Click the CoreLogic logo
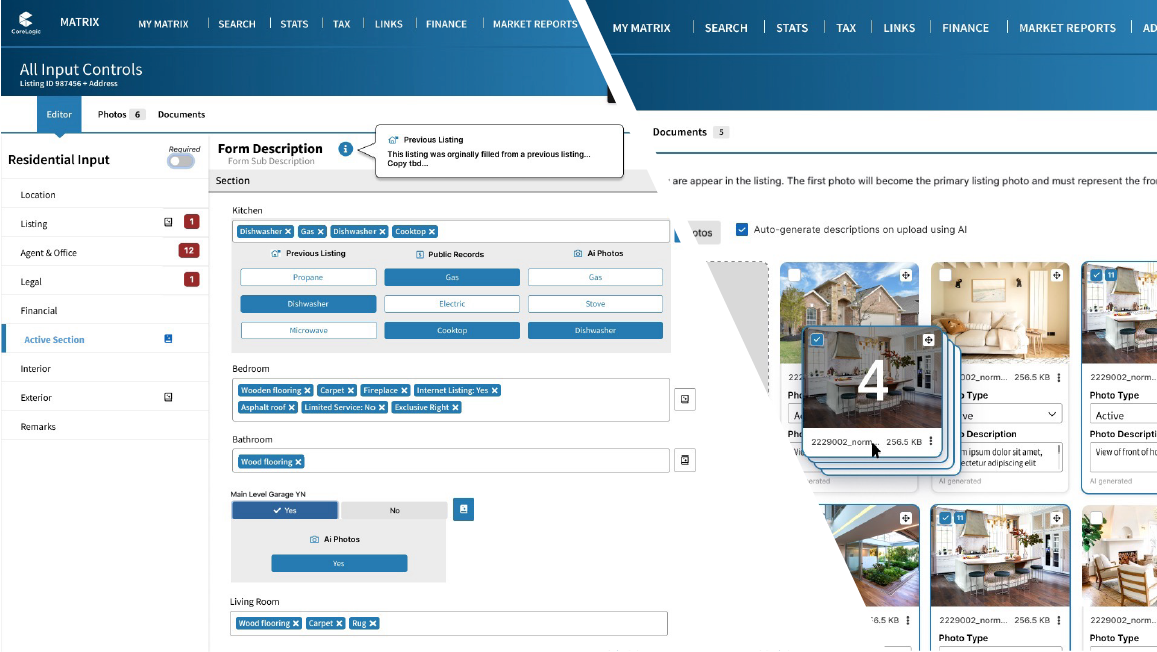The image size is (1157, 652). pyautogui.click(x=25, y=23)
